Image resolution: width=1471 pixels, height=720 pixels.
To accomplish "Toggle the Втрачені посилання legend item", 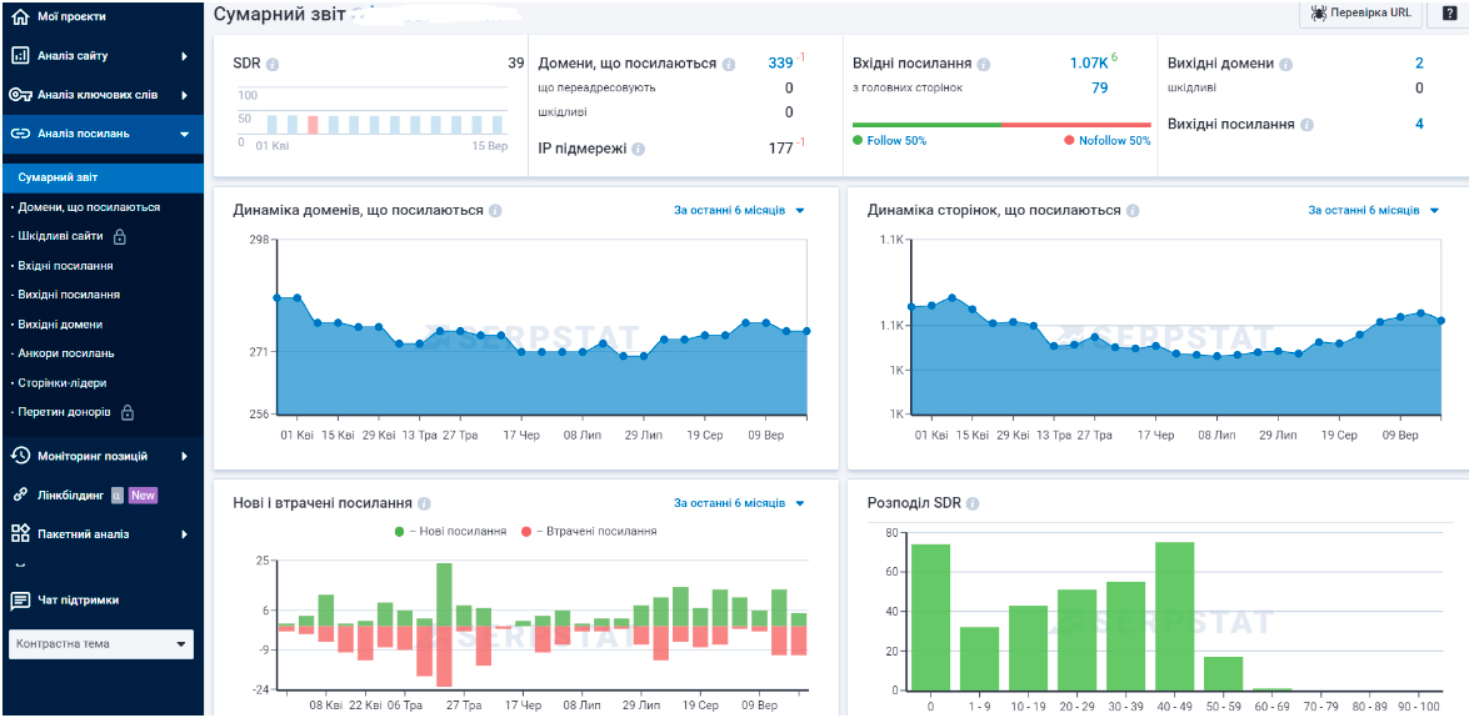I will coord(589,531).
